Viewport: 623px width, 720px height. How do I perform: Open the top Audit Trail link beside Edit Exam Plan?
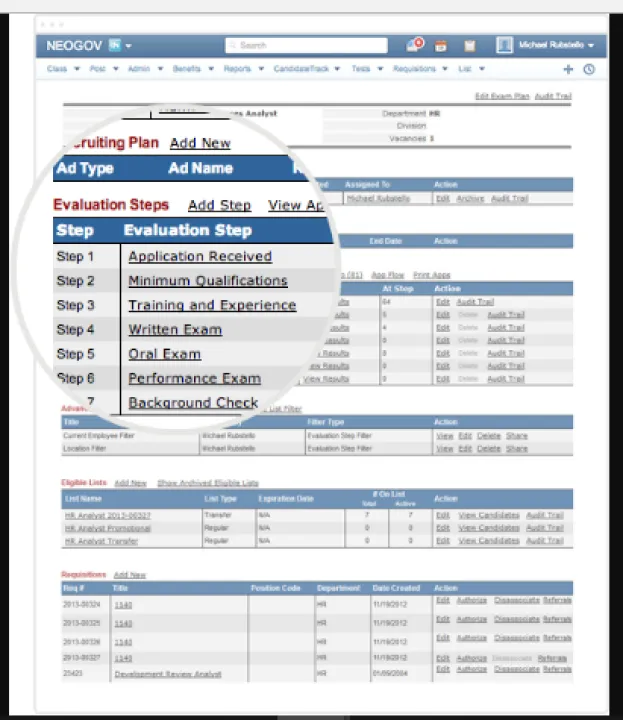(x=553, y=96)
